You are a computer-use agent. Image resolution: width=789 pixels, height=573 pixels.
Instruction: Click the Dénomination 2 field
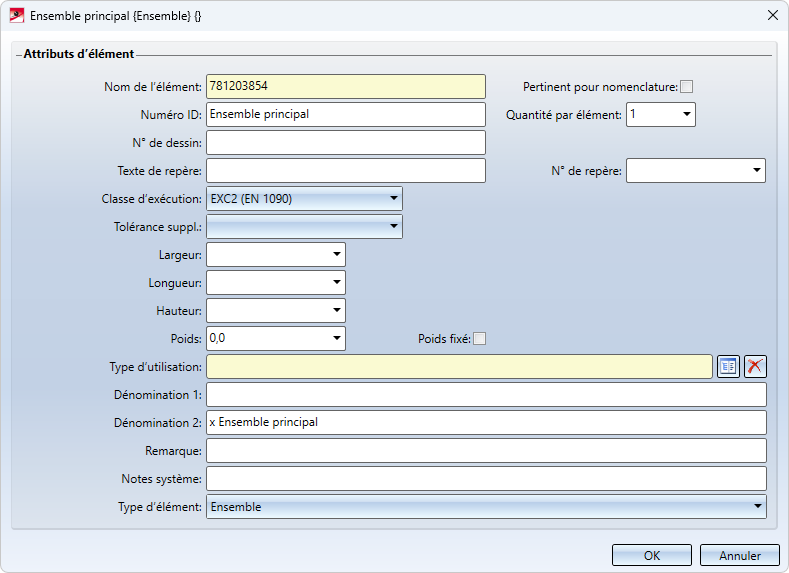tap(486, 423)
